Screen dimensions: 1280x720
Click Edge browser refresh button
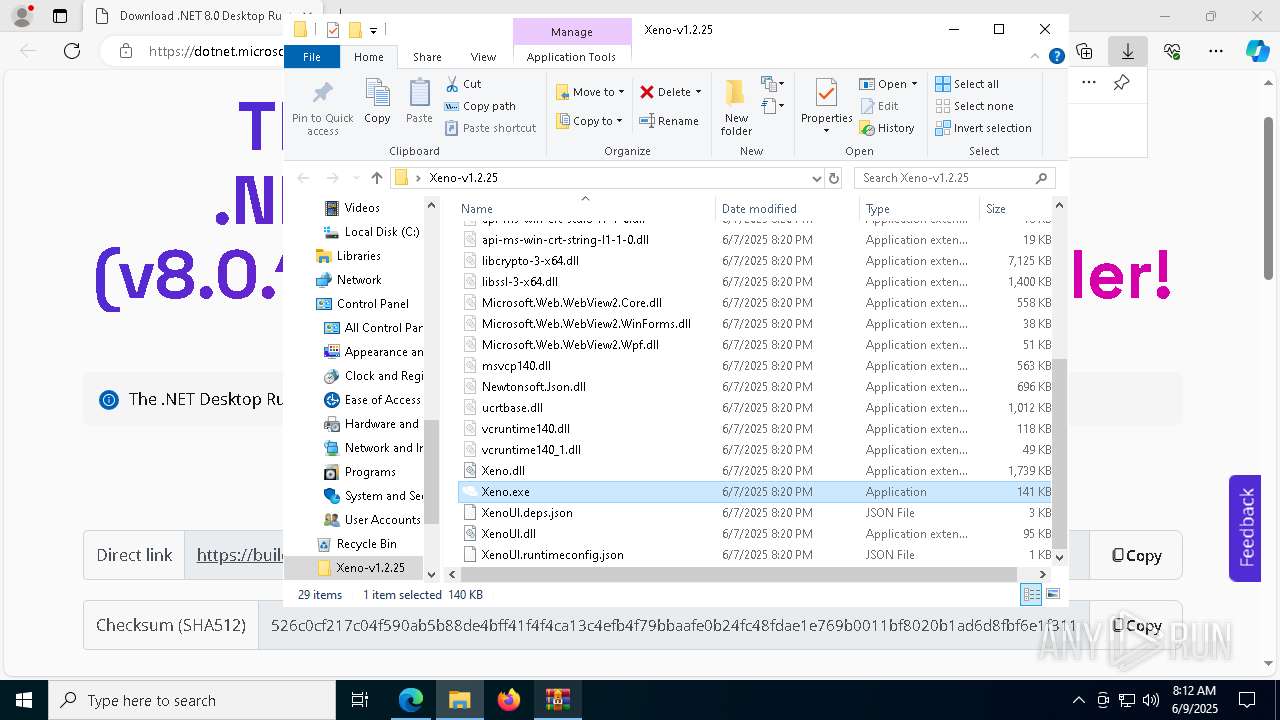(72, 51)
